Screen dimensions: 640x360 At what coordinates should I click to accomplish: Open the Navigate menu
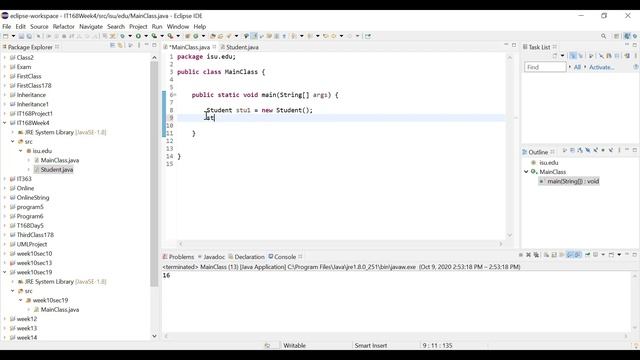point(91,27)
